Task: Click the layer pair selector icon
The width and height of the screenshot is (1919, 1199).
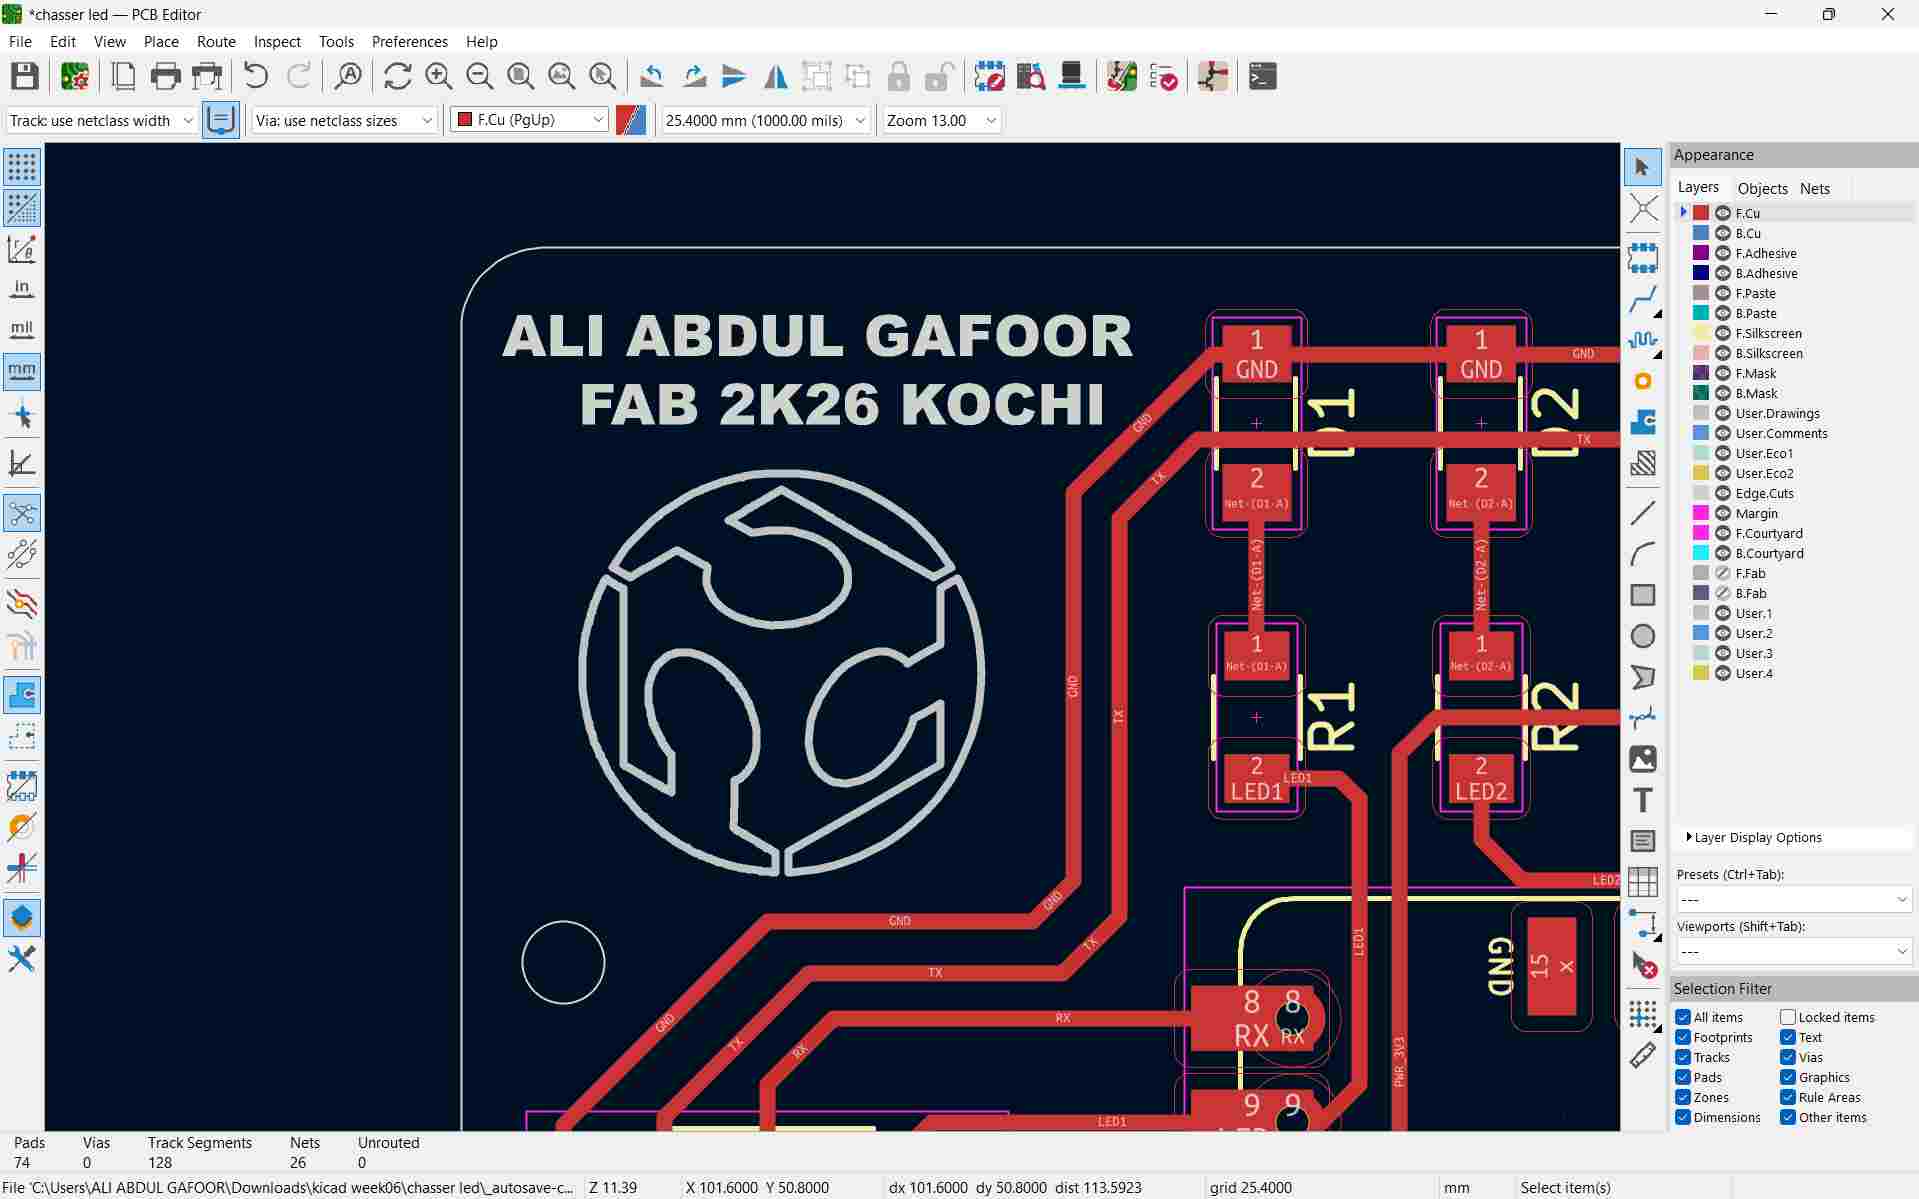Action: point(631,120)
